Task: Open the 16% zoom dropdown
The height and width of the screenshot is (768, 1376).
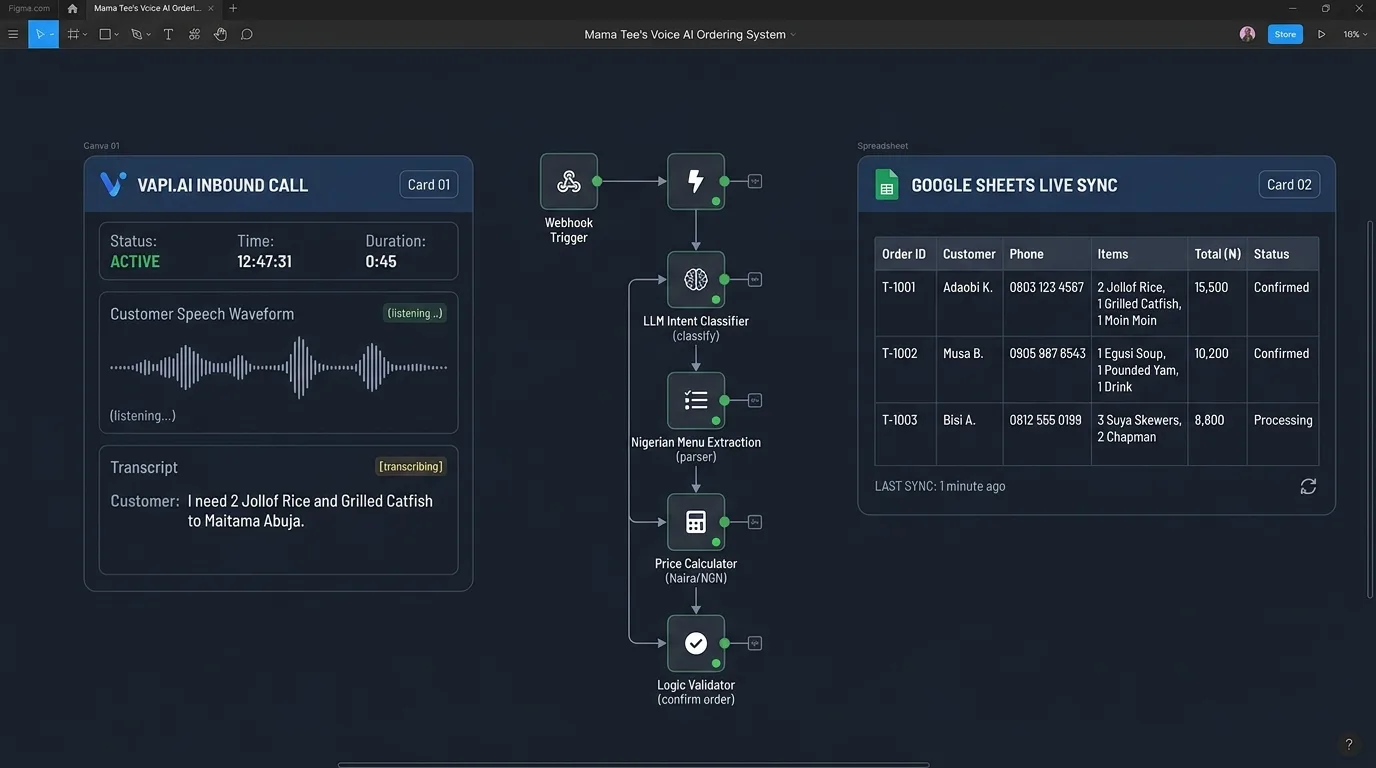Action: click(1354, 34)
